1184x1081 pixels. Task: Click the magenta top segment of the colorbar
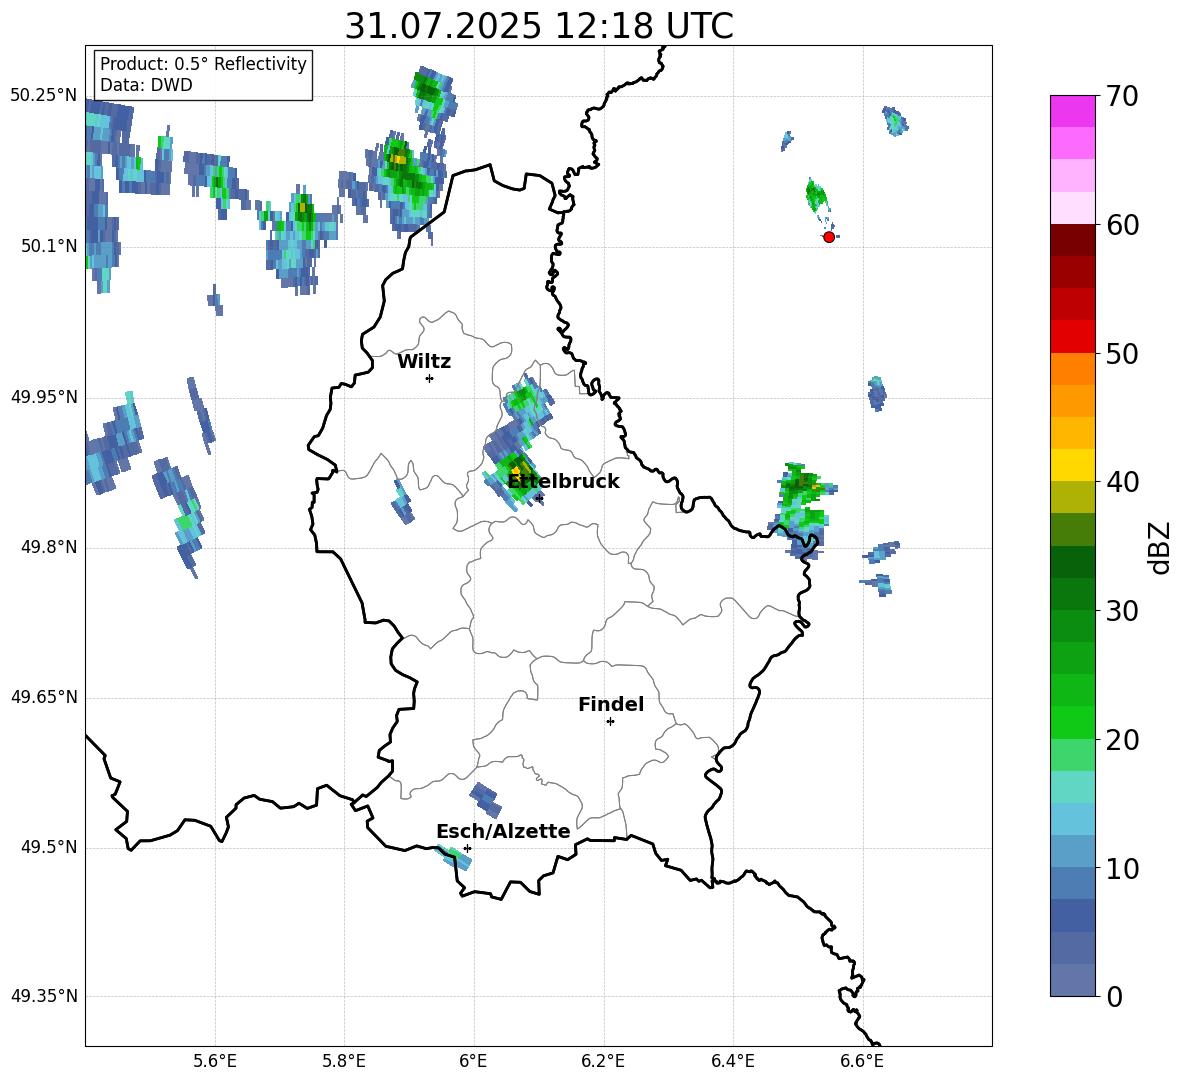[x=1072, y=111]
